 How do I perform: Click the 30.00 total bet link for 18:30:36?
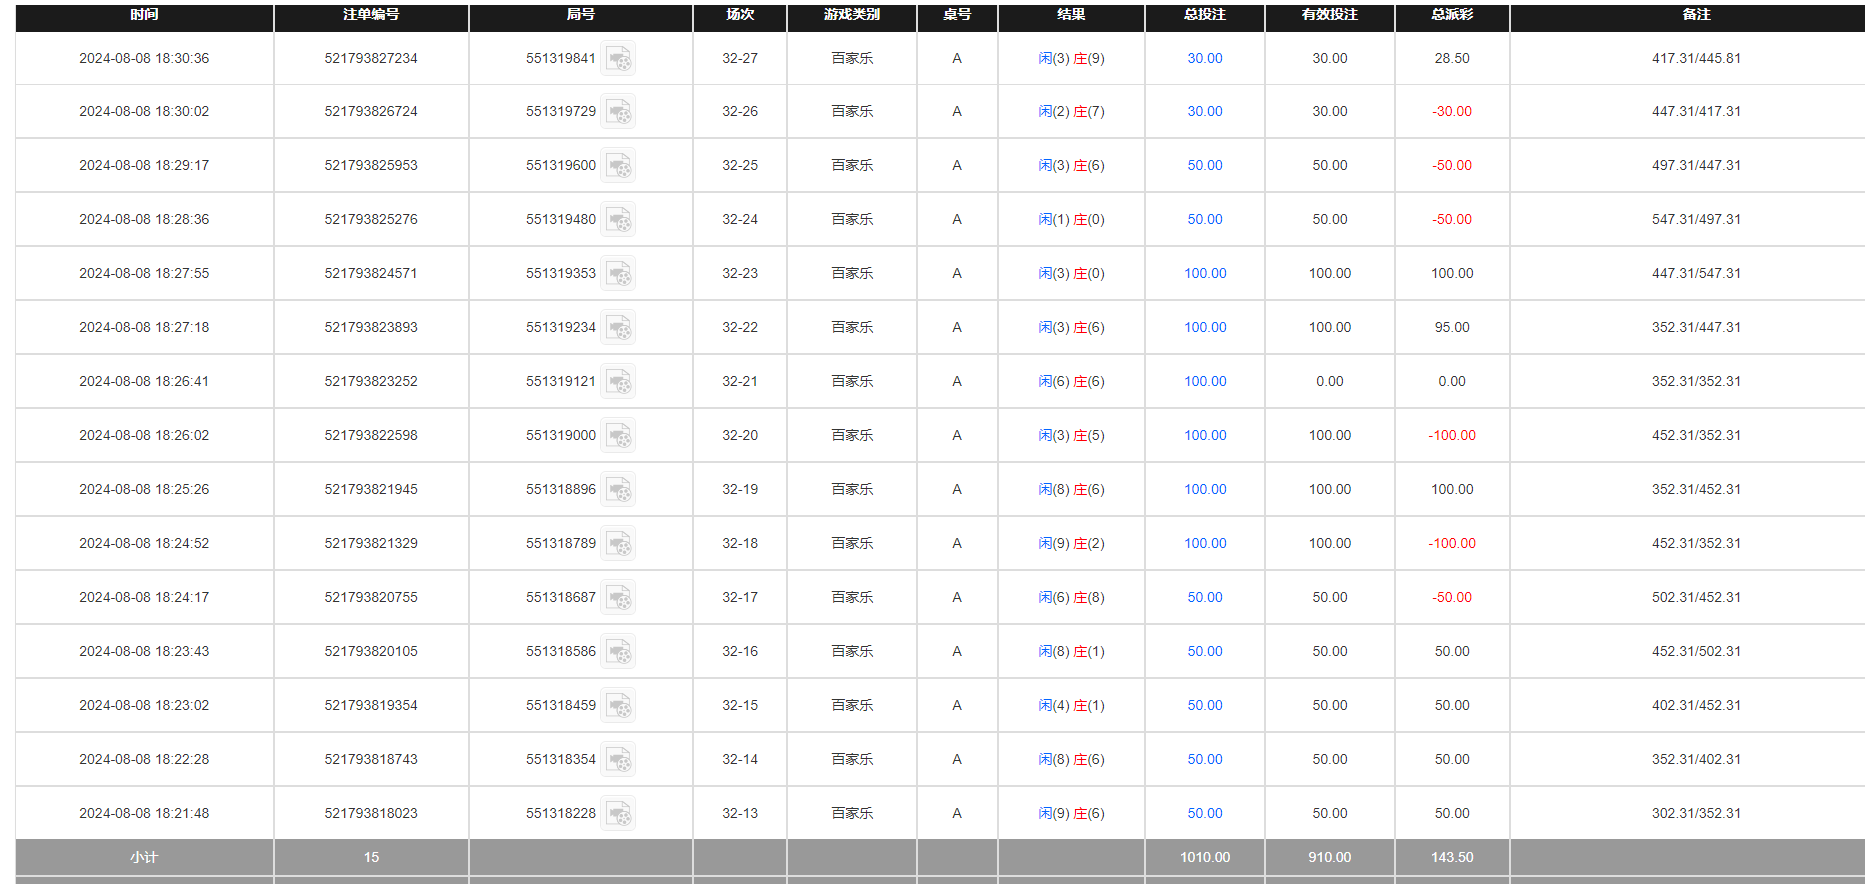click(1204, 58)
